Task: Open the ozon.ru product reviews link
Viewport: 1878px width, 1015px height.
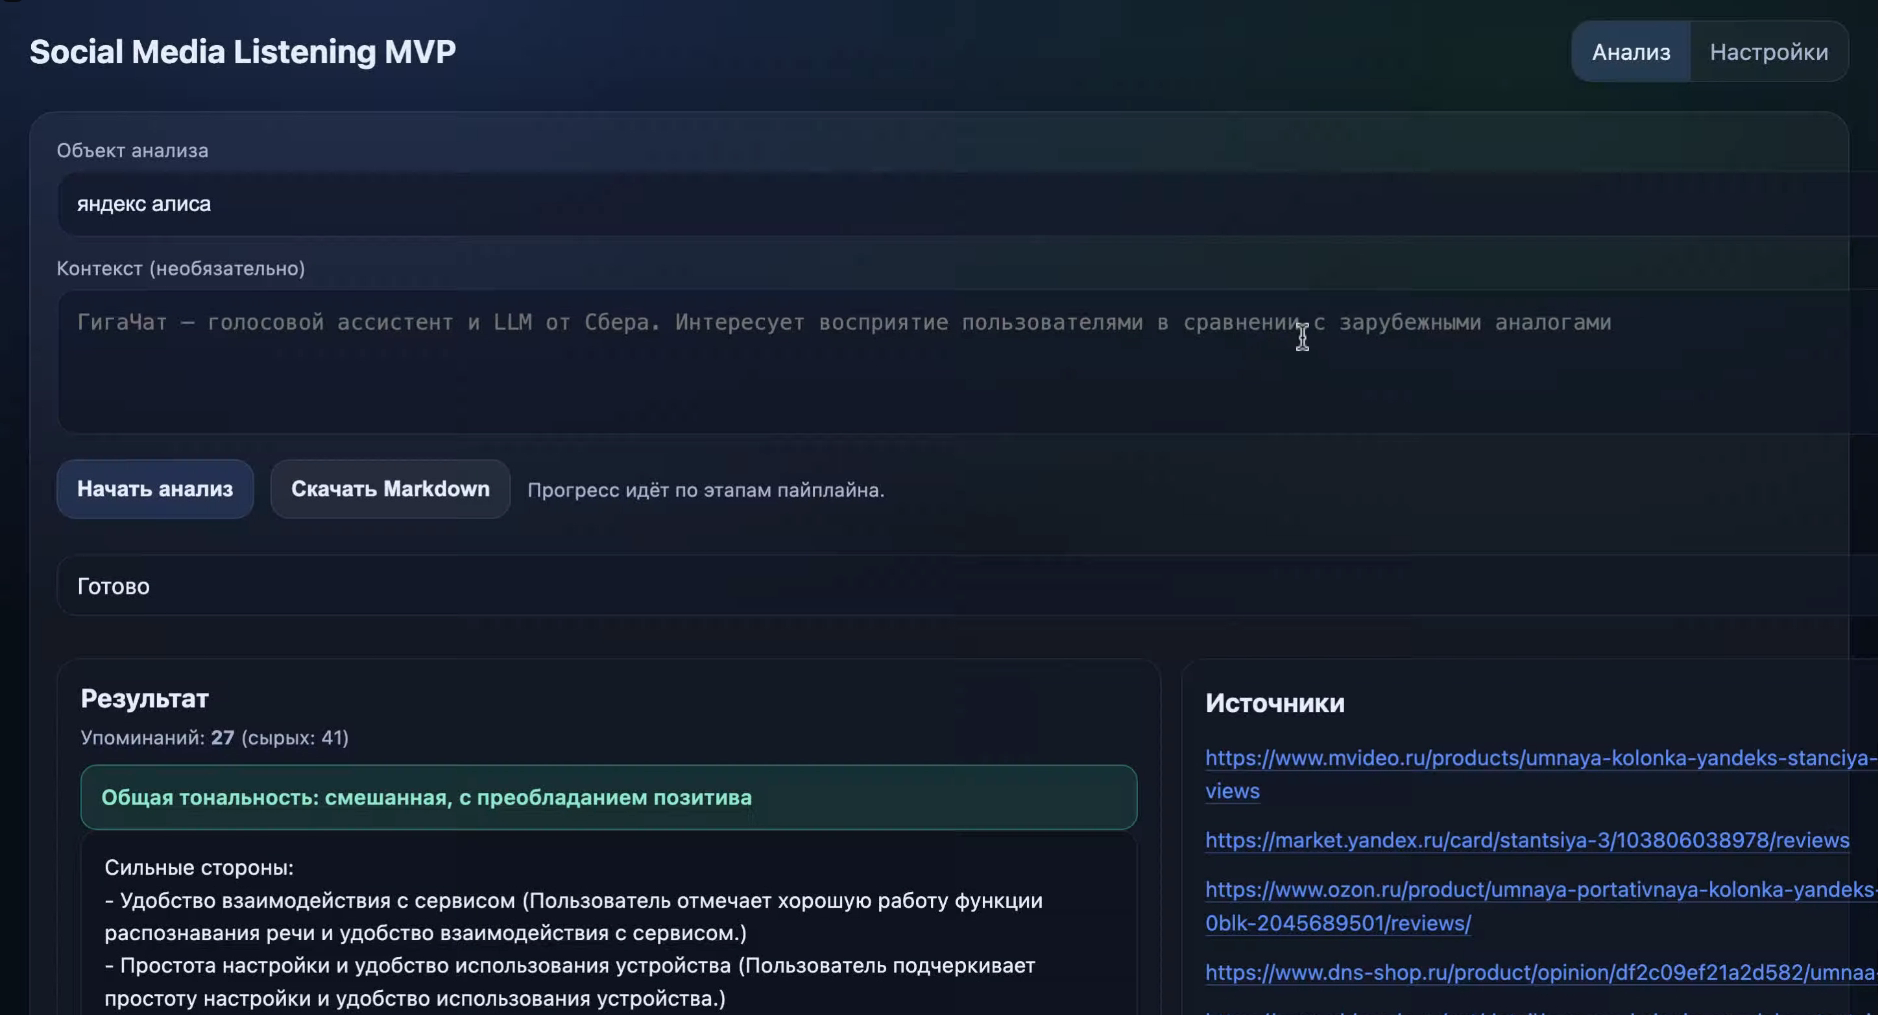Action: (x=1541, y=906)
